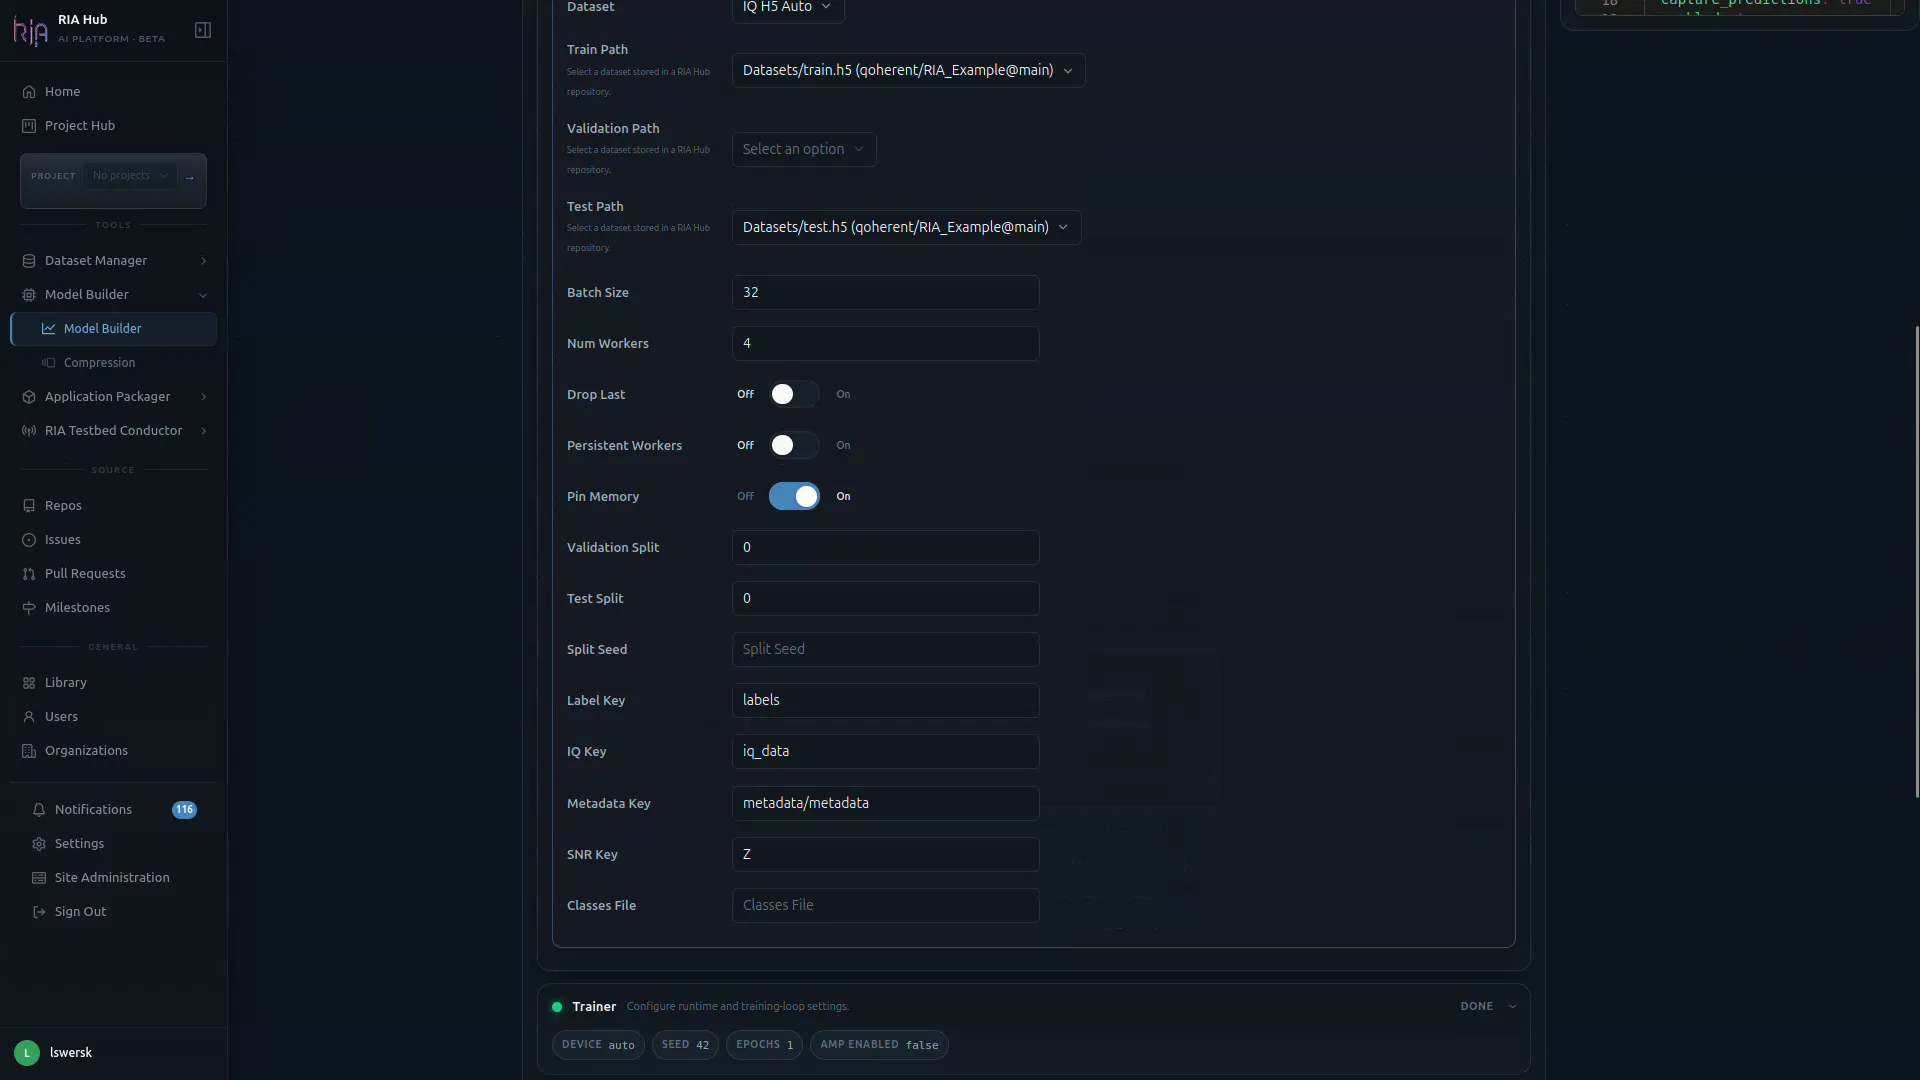Click the Repos icon
Viewport: 1920px width, 1080px height.
coord(29,506)
